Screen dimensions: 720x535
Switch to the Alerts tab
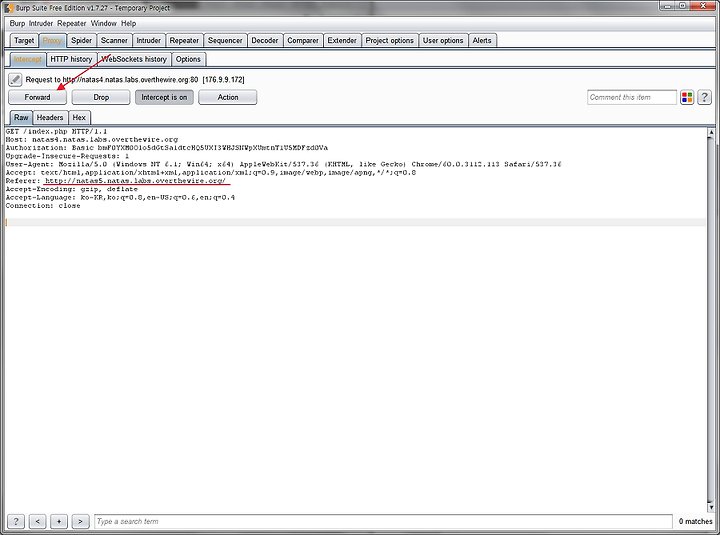coord(482,40)
